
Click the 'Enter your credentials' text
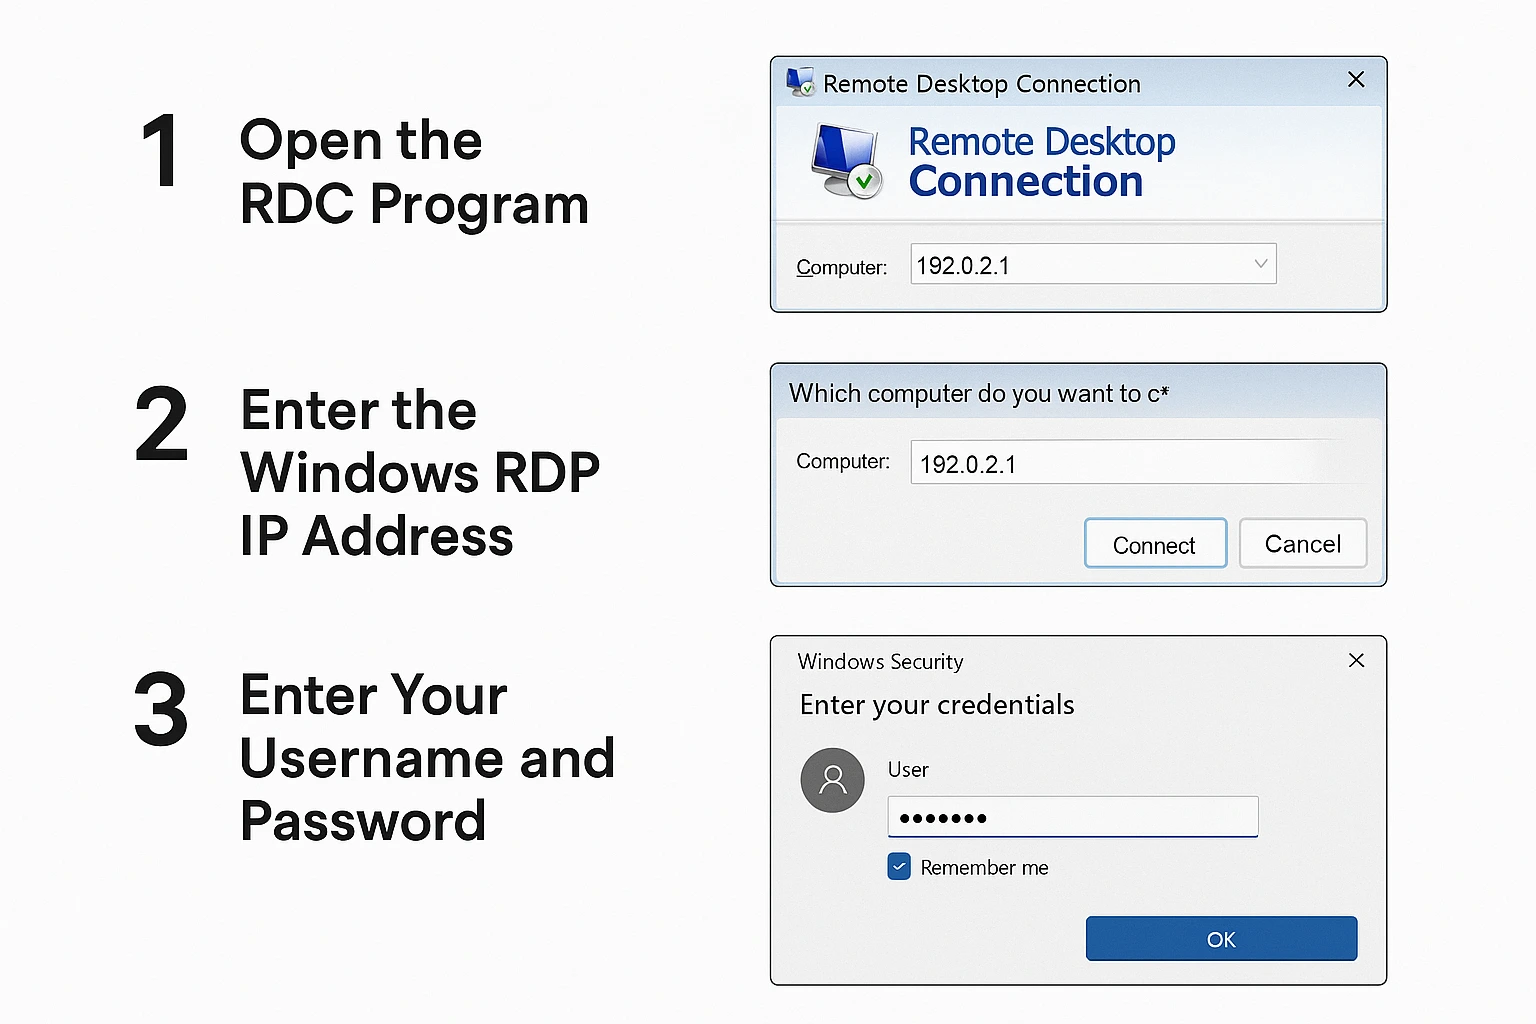coord(937,705)
